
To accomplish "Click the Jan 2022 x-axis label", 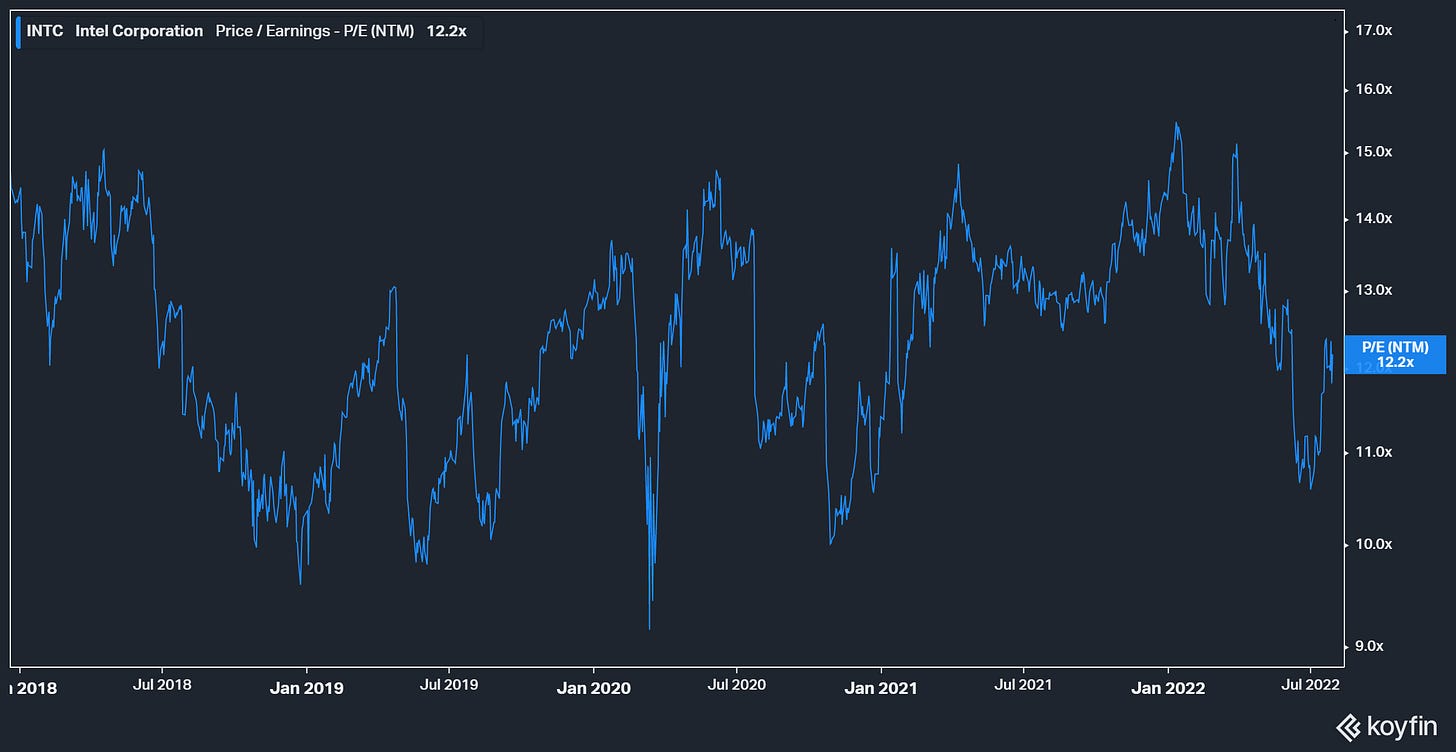I will [x=1169, y=688].
